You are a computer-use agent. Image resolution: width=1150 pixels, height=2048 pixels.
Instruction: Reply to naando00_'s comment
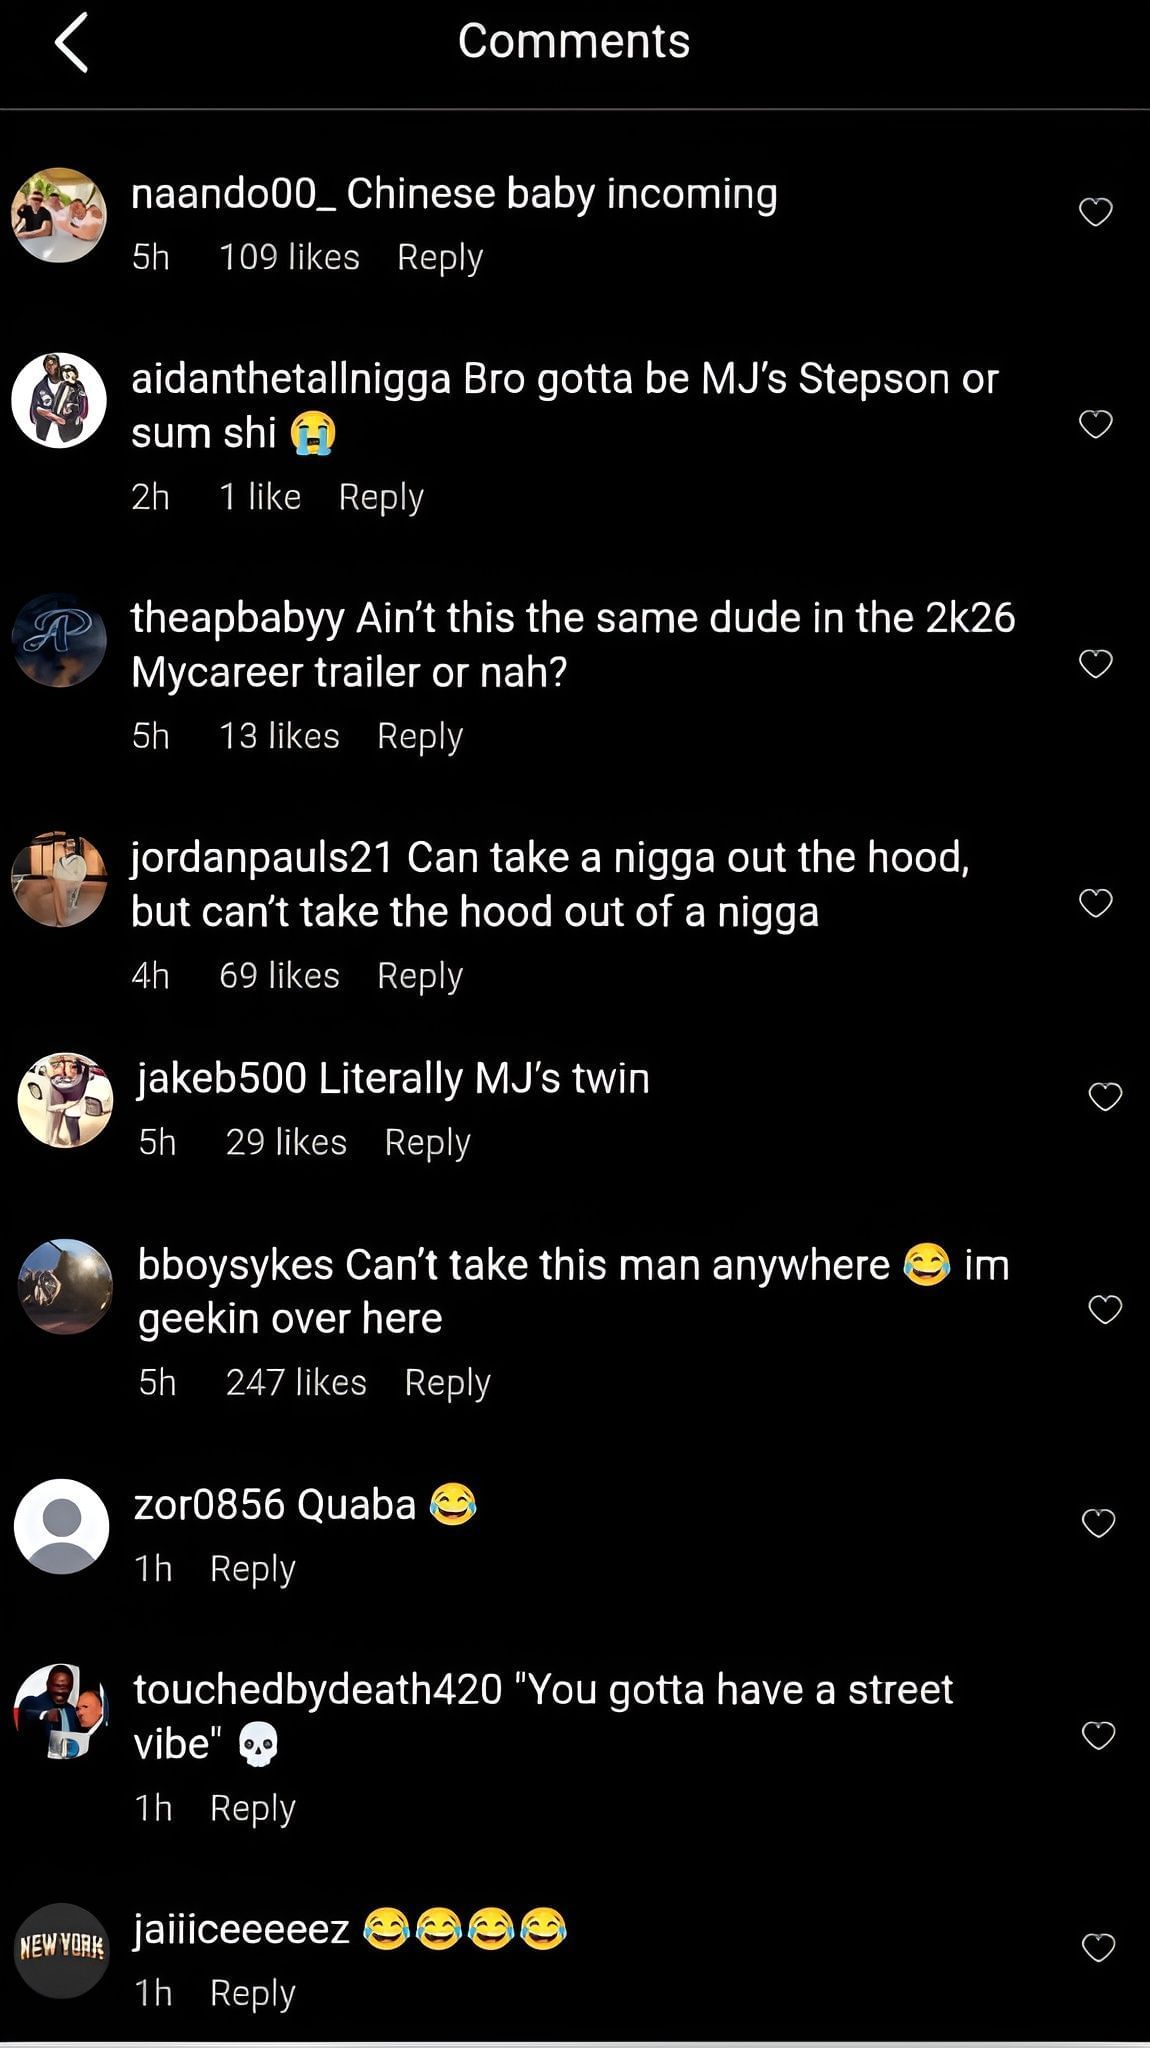click(440, 258)
